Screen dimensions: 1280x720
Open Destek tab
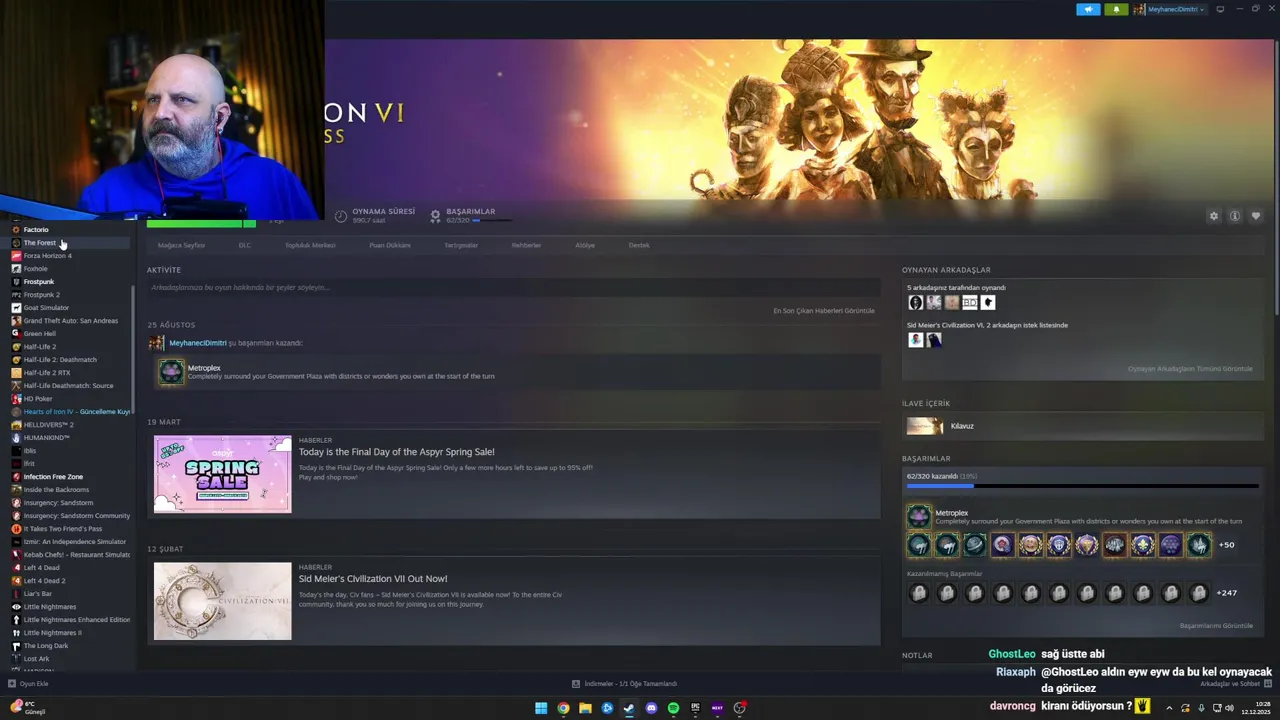[639, 245]
